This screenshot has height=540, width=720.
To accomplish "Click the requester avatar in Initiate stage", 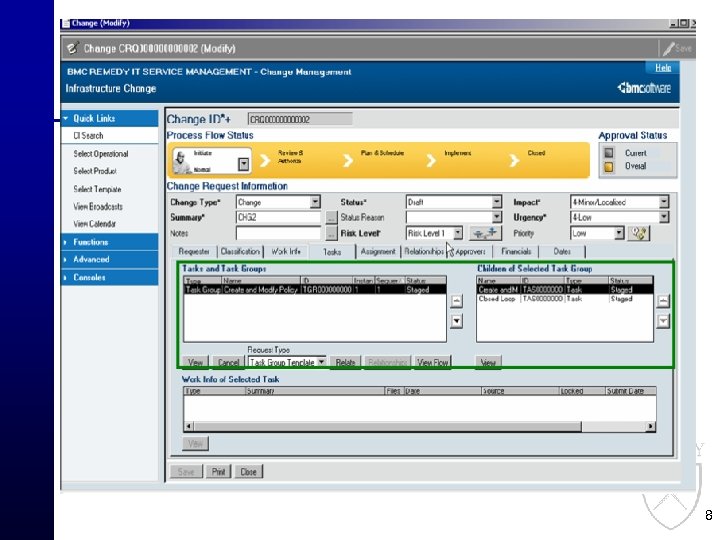I will [181, 162].
